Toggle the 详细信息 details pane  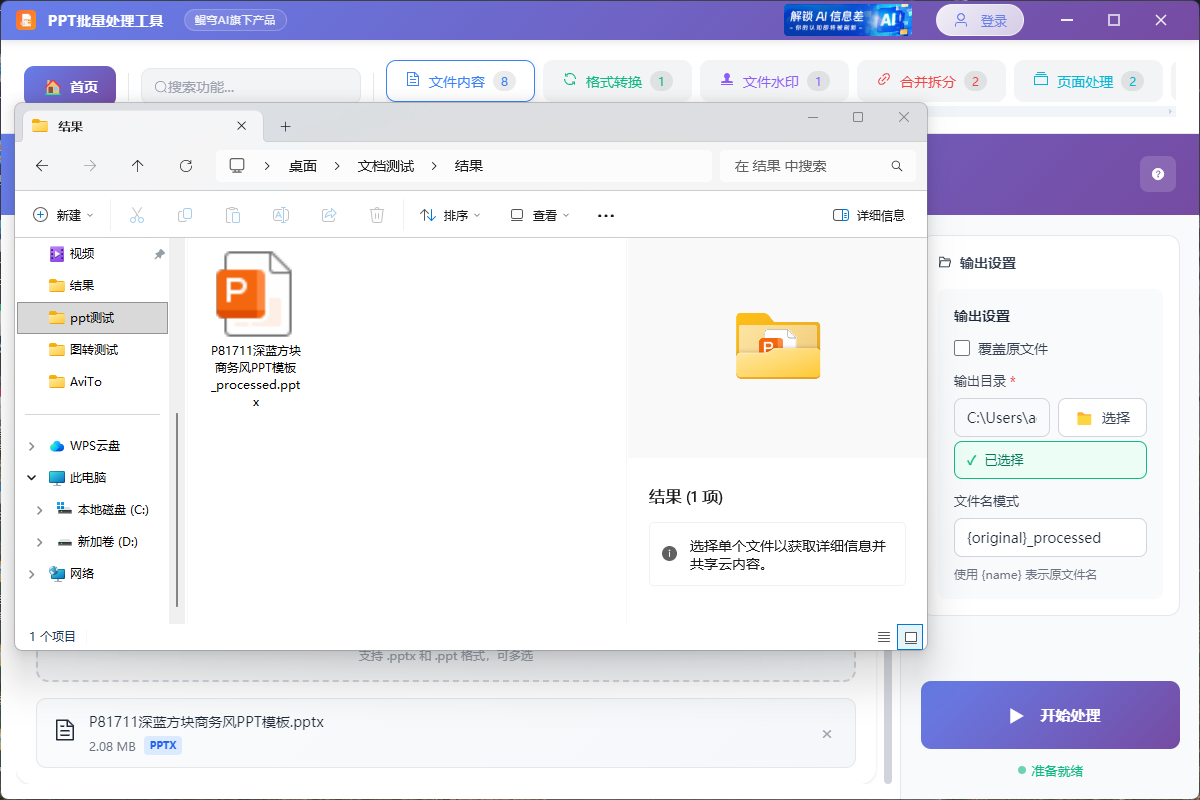869,214
